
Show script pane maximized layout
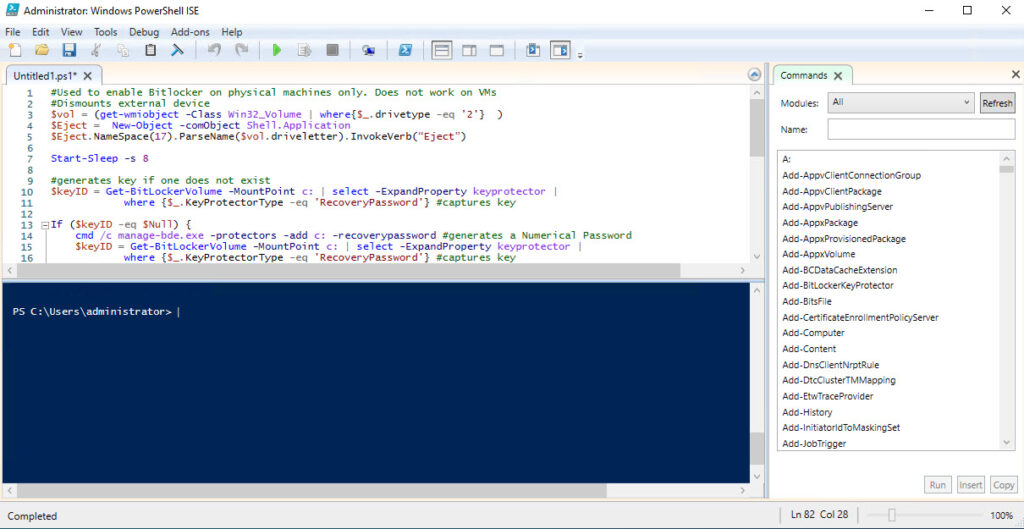point(496,50)
